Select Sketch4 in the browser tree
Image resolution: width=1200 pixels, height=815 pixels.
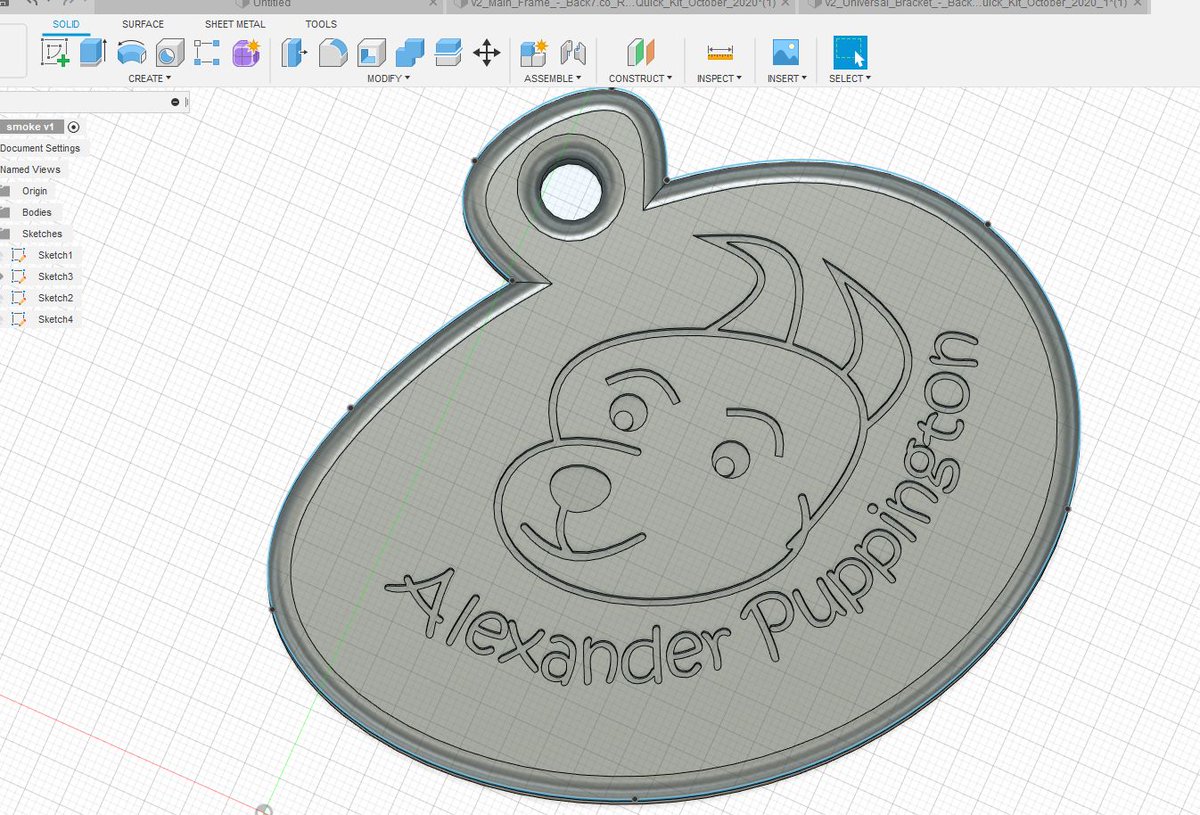click(55, 319)
